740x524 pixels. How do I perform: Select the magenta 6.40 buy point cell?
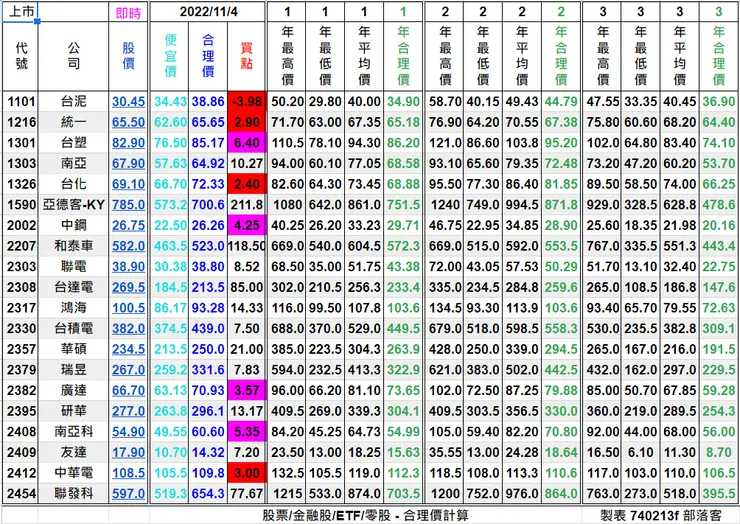click(x=247, y=143)
